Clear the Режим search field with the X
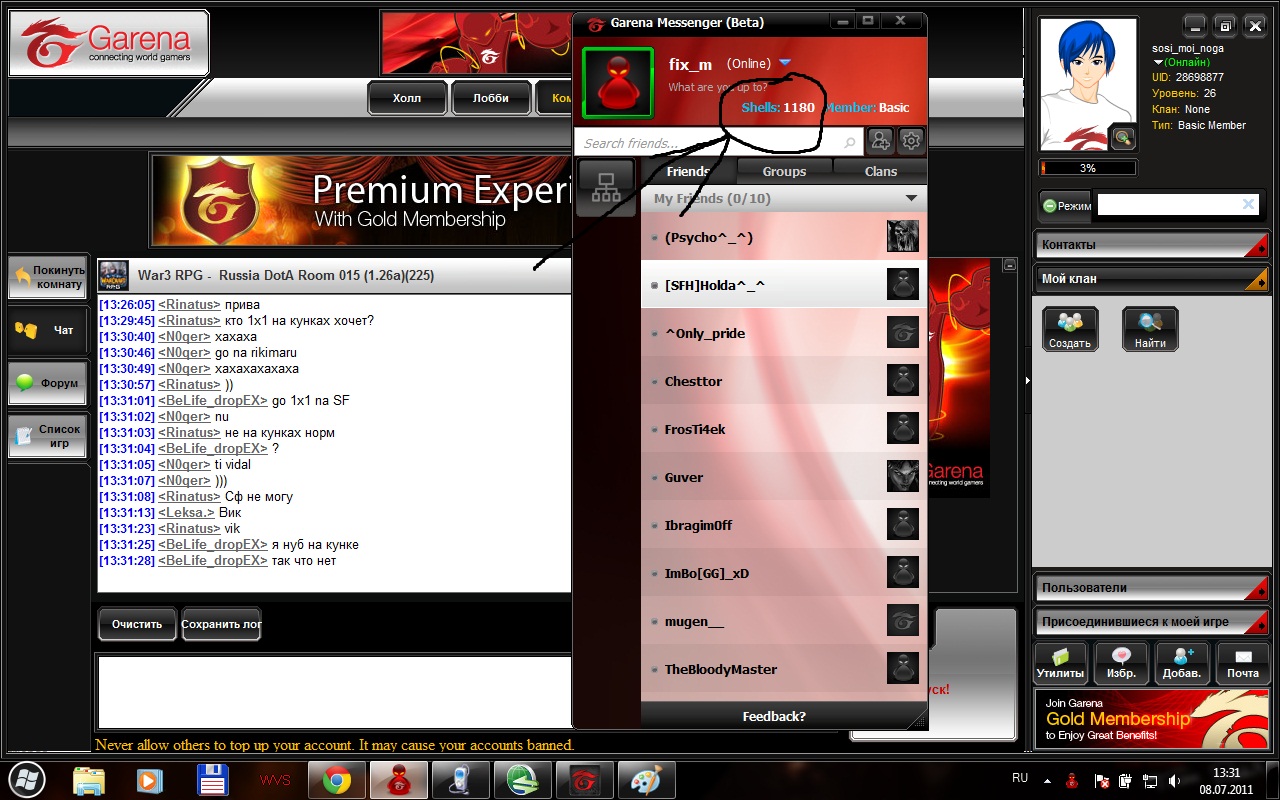 (1248, 204)
